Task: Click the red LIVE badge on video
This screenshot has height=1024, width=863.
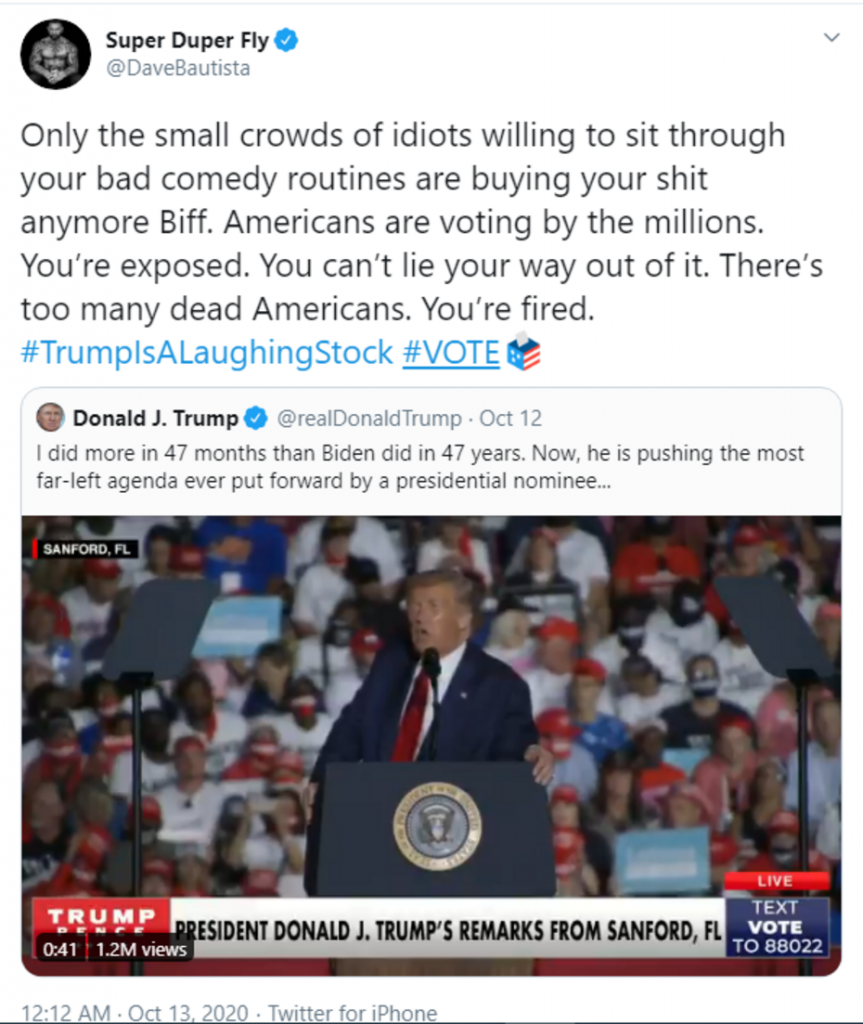Action: tap(775, 882)
